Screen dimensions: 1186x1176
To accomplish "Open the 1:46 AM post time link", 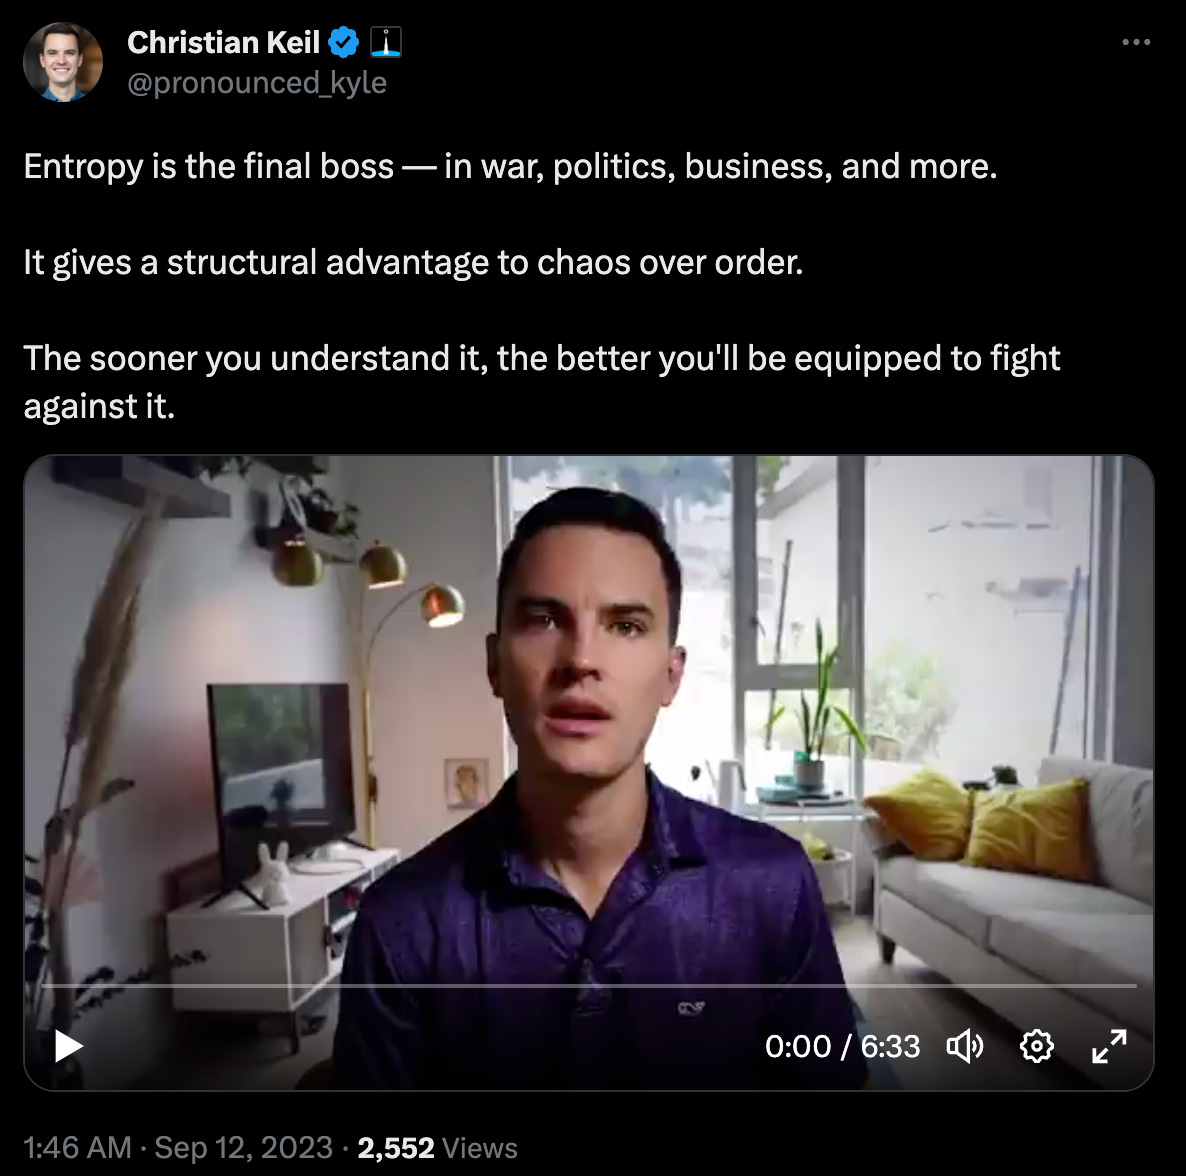I will click(77, 1148).
